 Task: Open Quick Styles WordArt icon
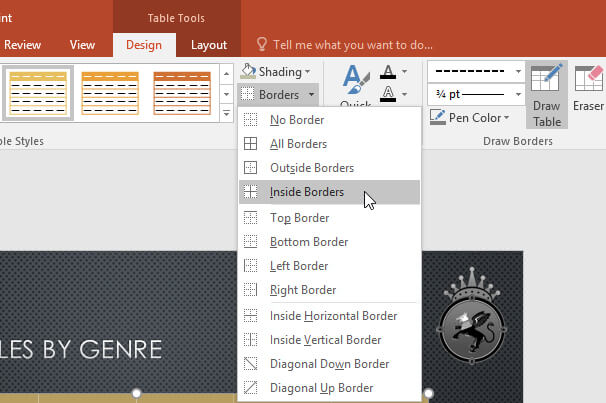tap(356, 80)
